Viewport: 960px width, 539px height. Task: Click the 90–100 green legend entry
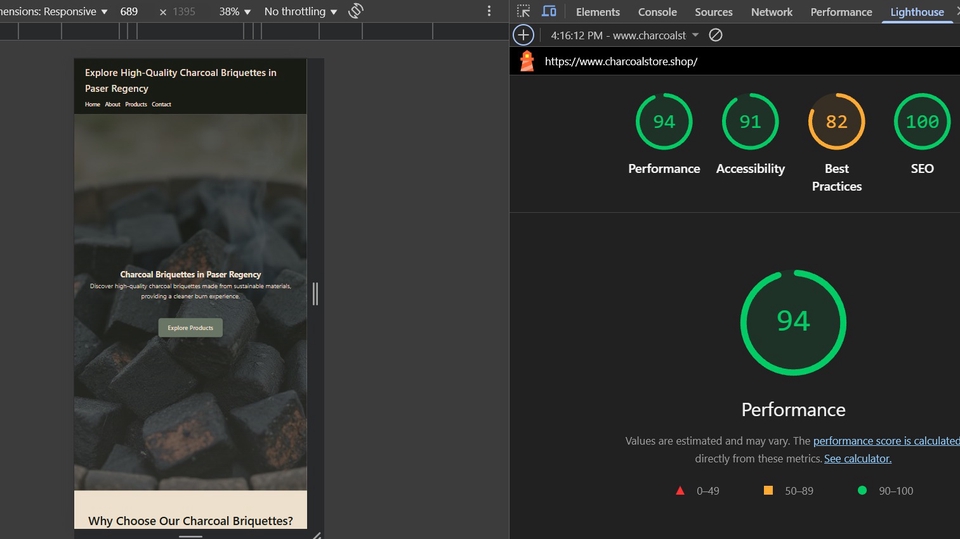885,491
